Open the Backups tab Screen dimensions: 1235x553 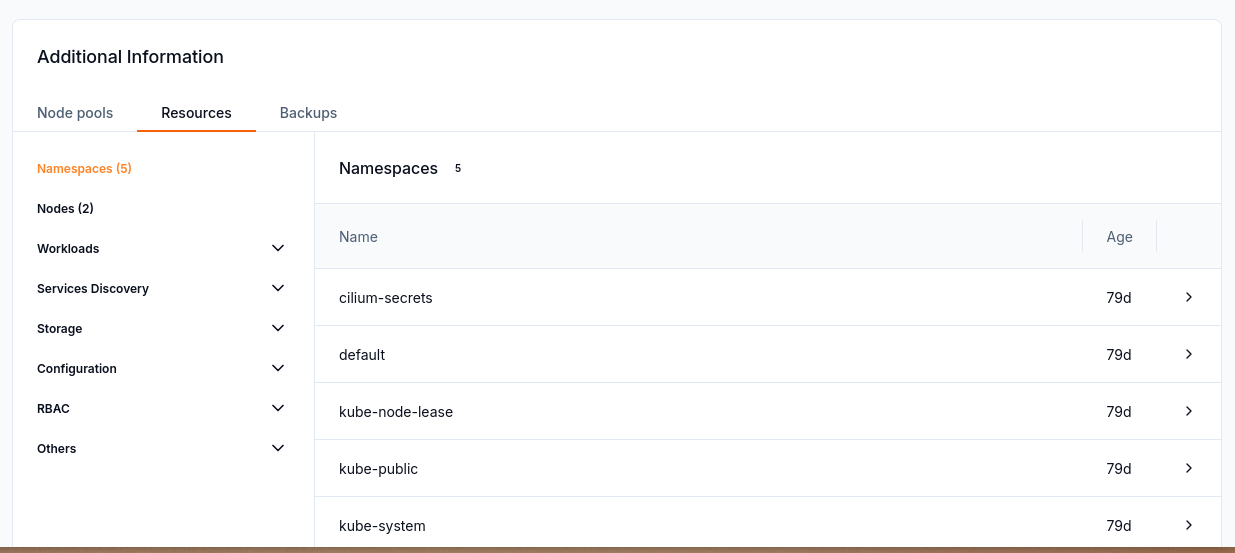[x=308, y=113]
